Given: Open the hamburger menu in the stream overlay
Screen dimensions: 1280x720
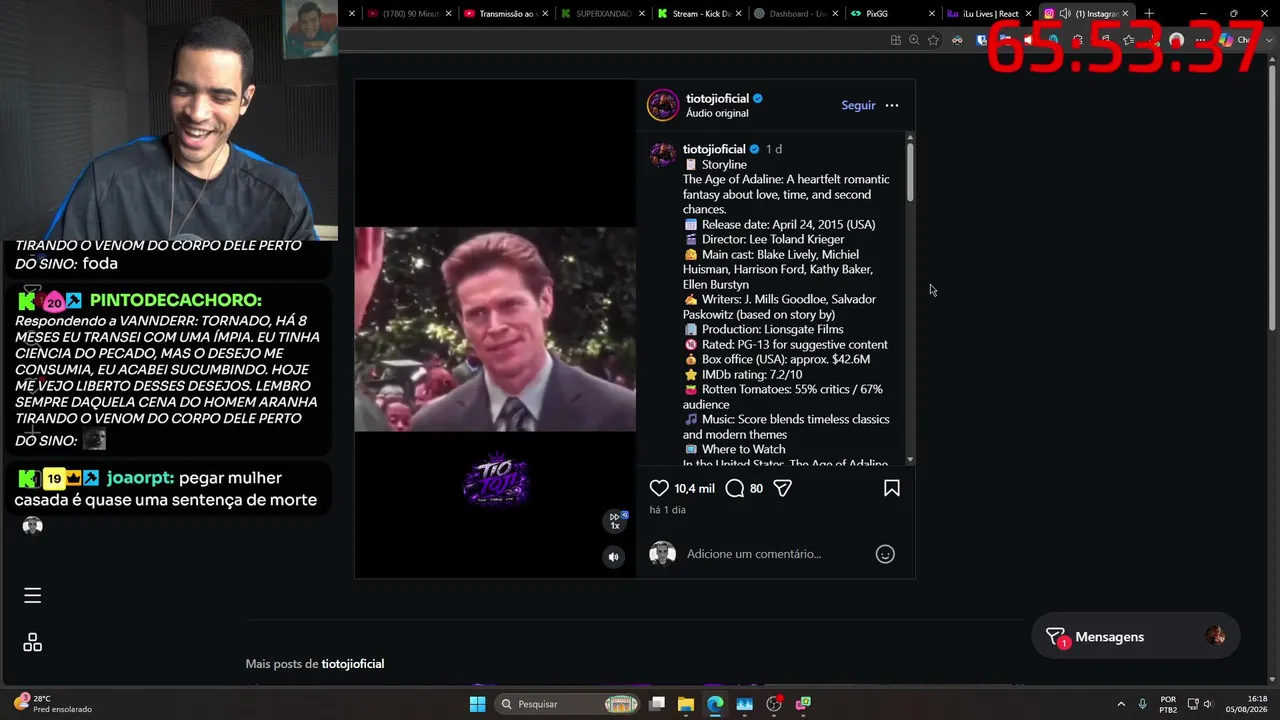Looking at the screenshot, I should pos(32,596).
